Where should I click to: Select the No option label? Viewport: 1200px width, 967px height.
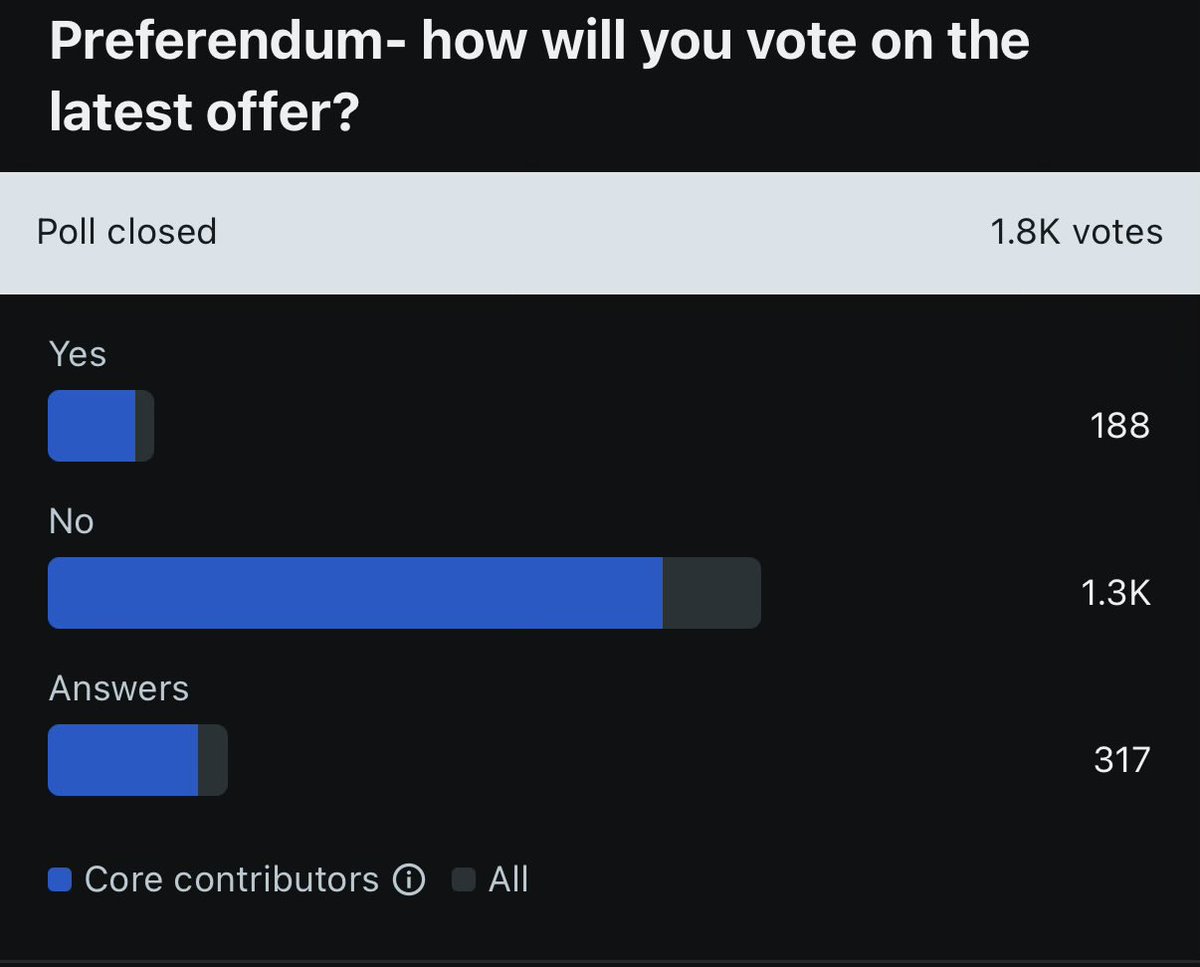pos(71,521)
